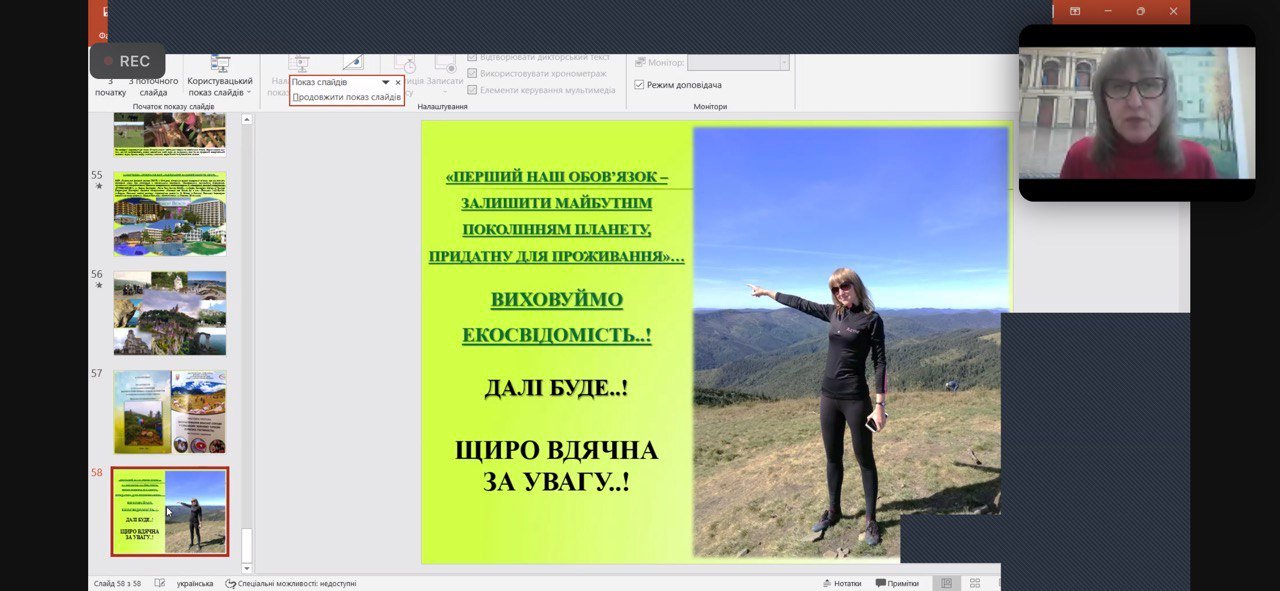
Task: Switch to Slide Sorter view icon
Action: tap(975, 583)
